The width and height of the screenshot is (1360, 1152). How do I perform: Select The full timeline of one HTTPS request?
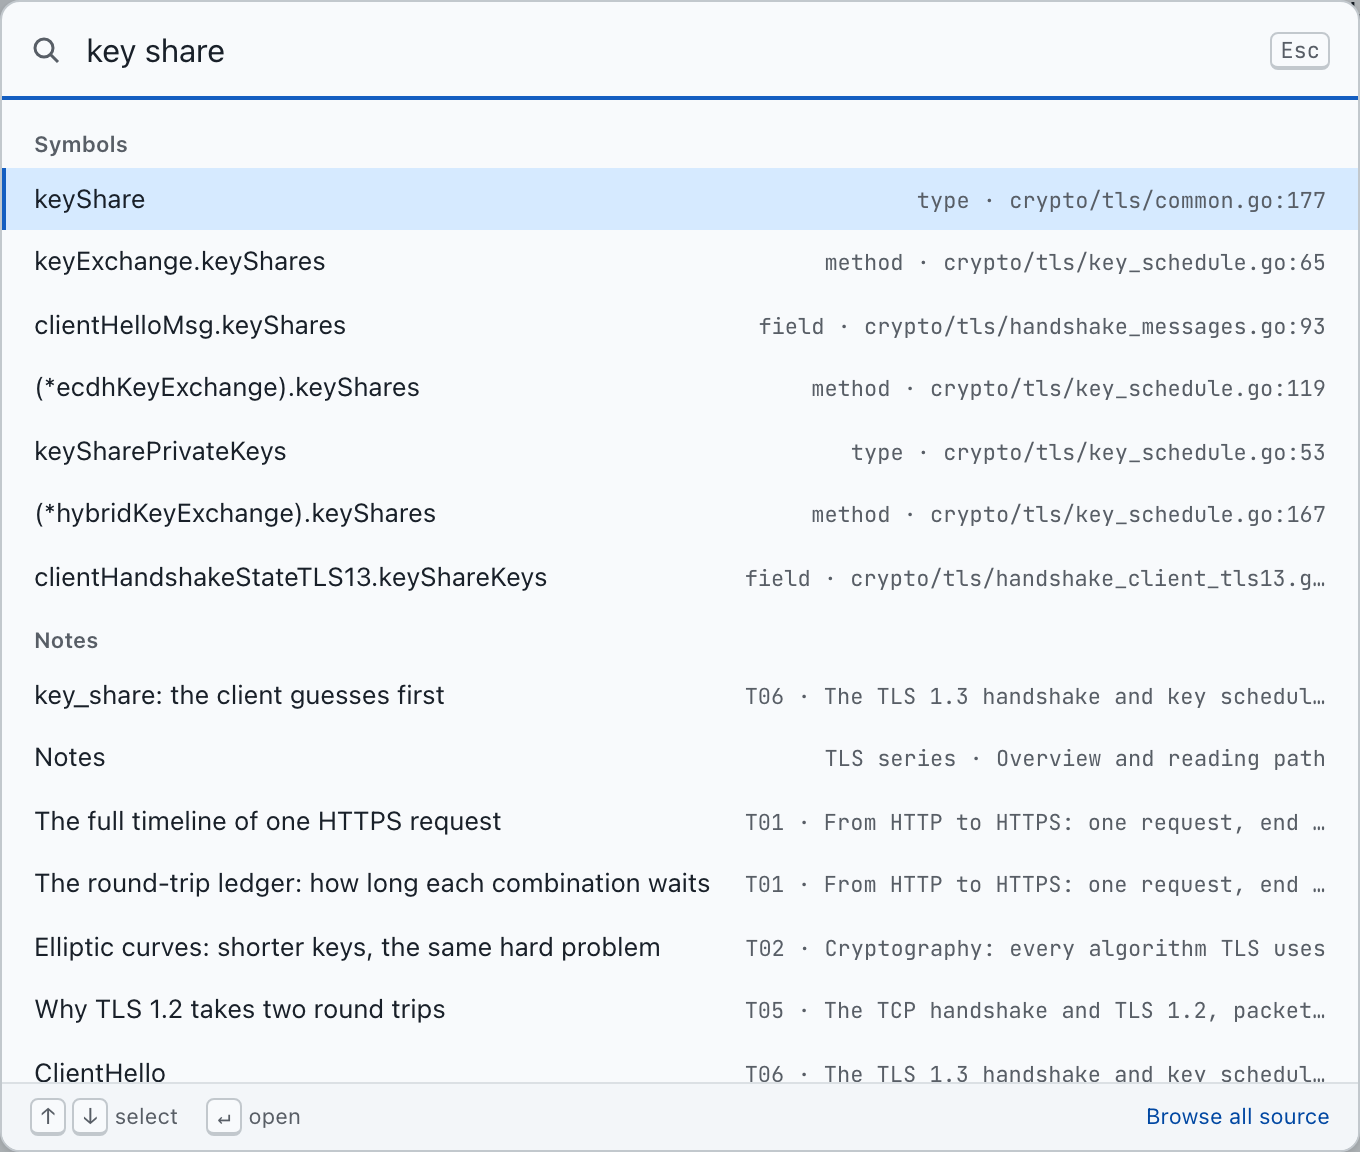click(x=680, y=821)
